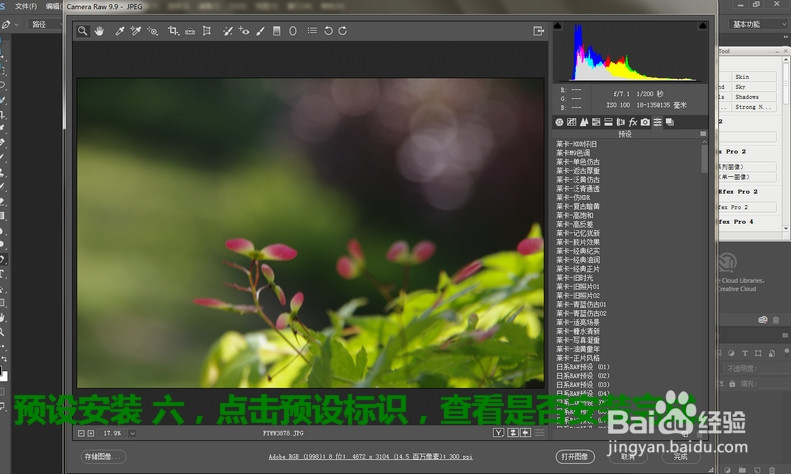Open the Effects fx panel tab

click(x=633, y=122)
